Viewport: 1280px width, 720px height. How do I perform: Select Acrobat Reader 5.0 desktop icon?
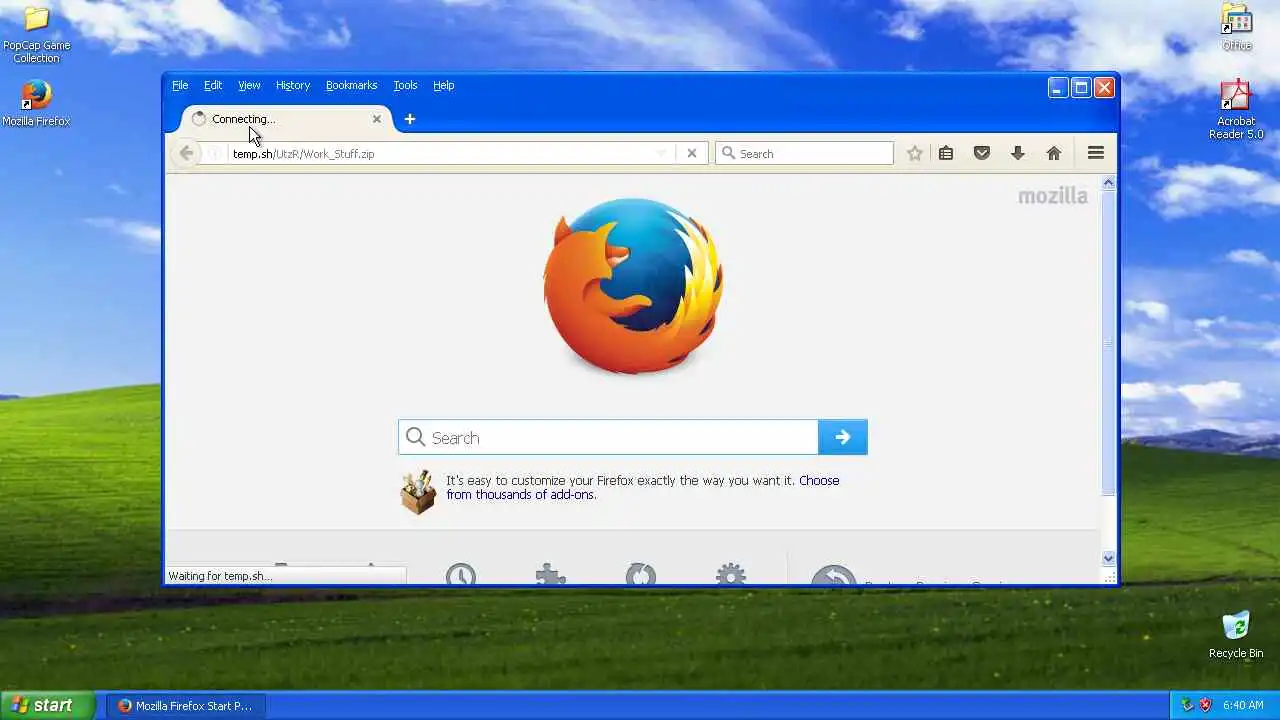coord(1236,95)
